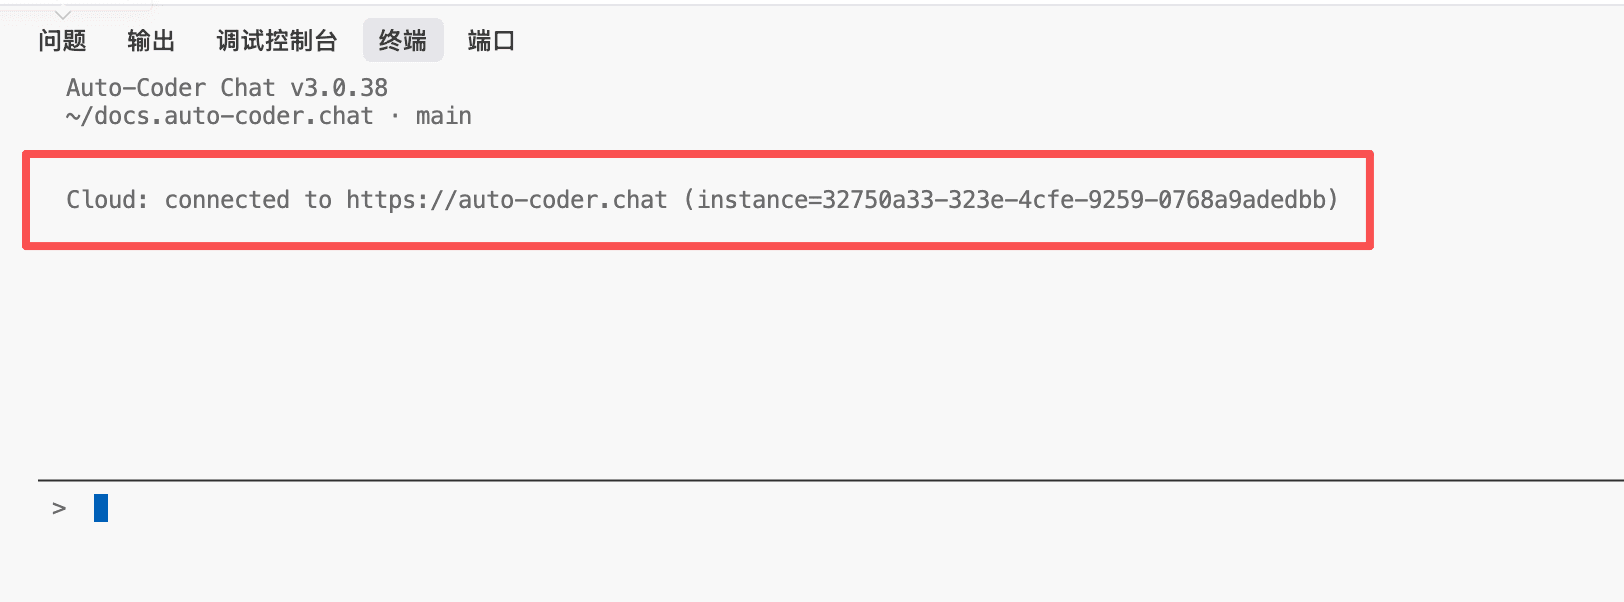Image resolution: width=1624 pixels, height=602 pixels.
Task: Open the https://auto-coder.chat link
Action: point(506,200)
